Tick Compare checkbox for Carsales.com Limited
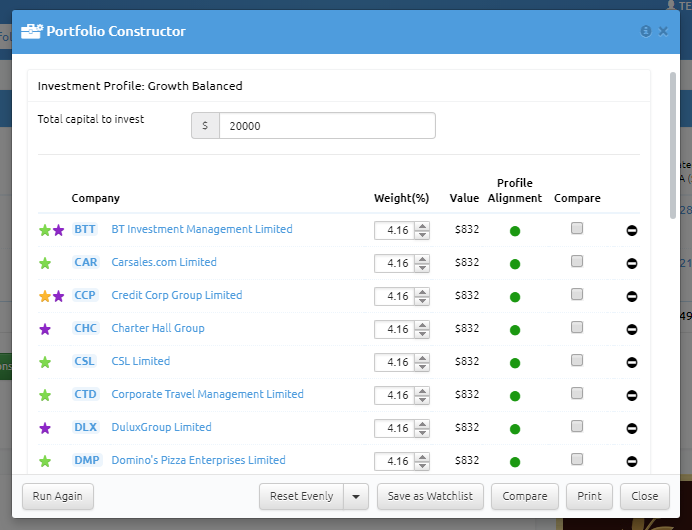Viewport: 692px width, 530px height. point(577,261)
